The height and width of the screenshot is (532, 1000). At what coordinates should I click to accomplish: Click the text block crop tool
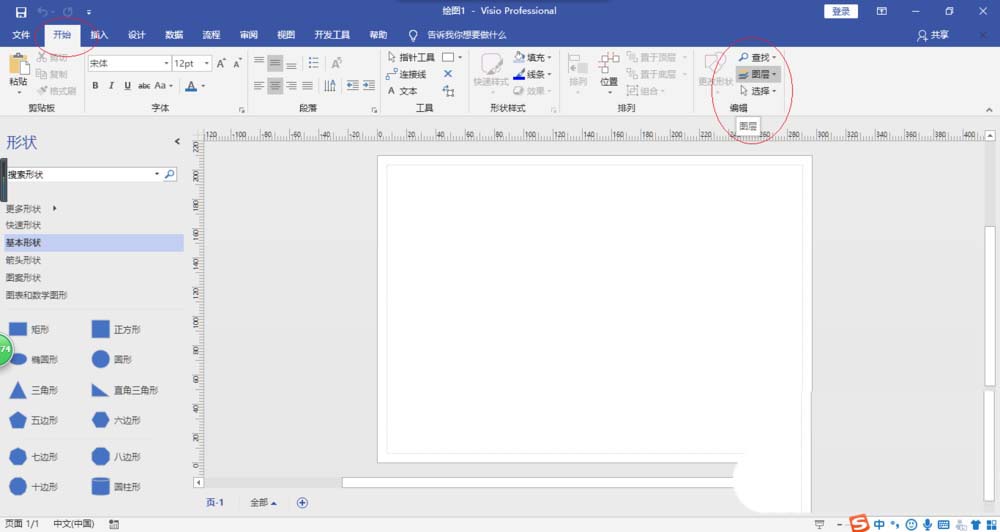(448, 91)
